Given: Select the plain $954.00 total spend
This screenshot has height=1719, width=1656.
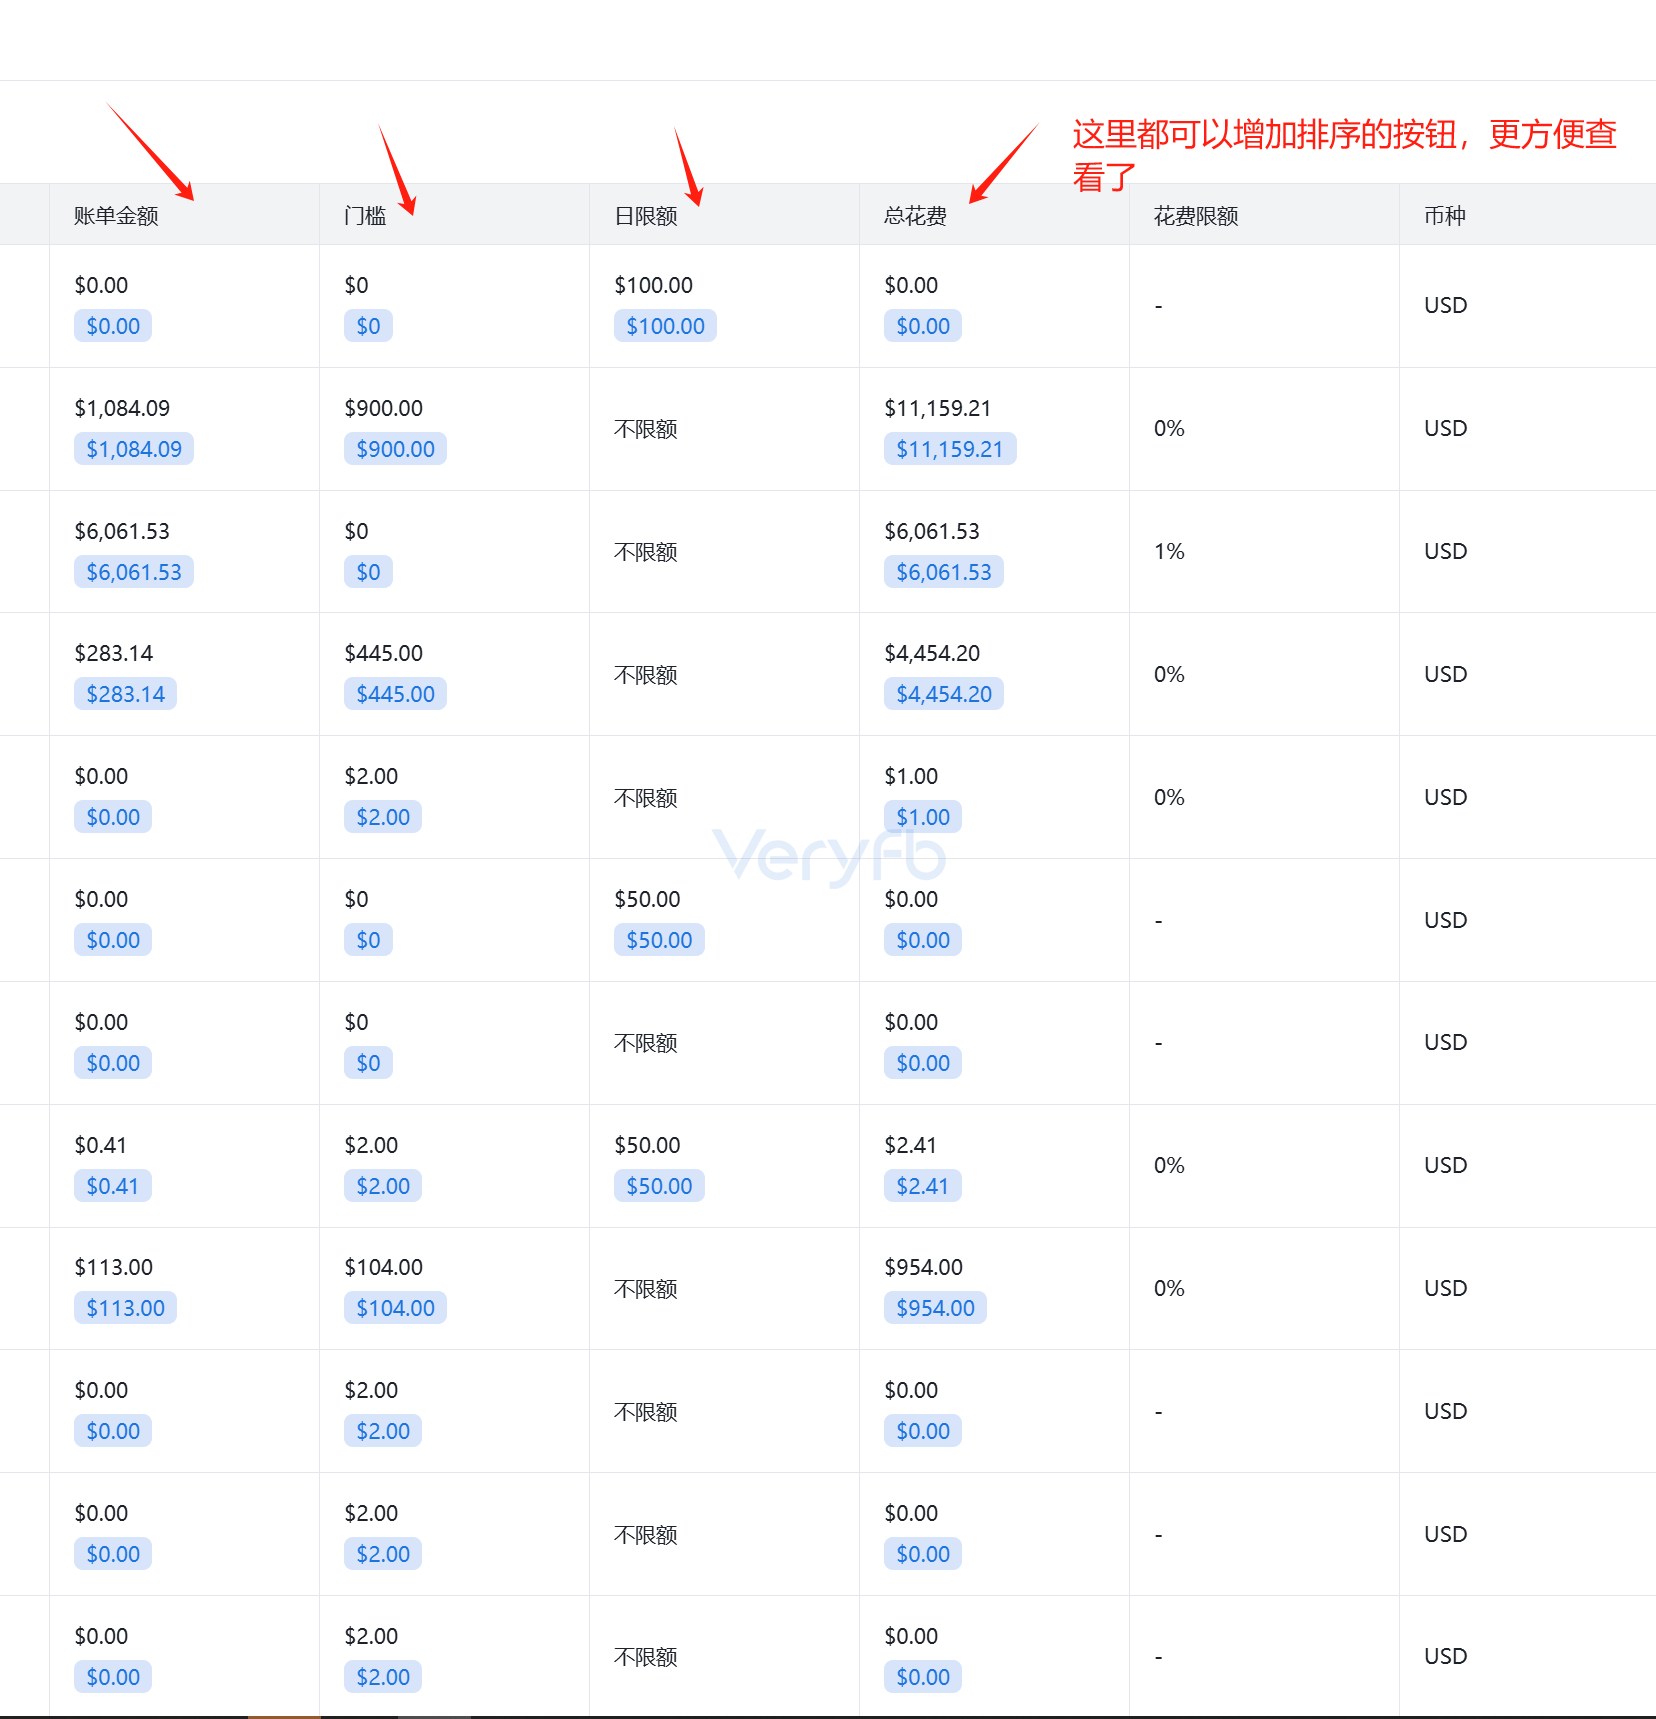Looking at the screenshot, I should (923, 1267).
